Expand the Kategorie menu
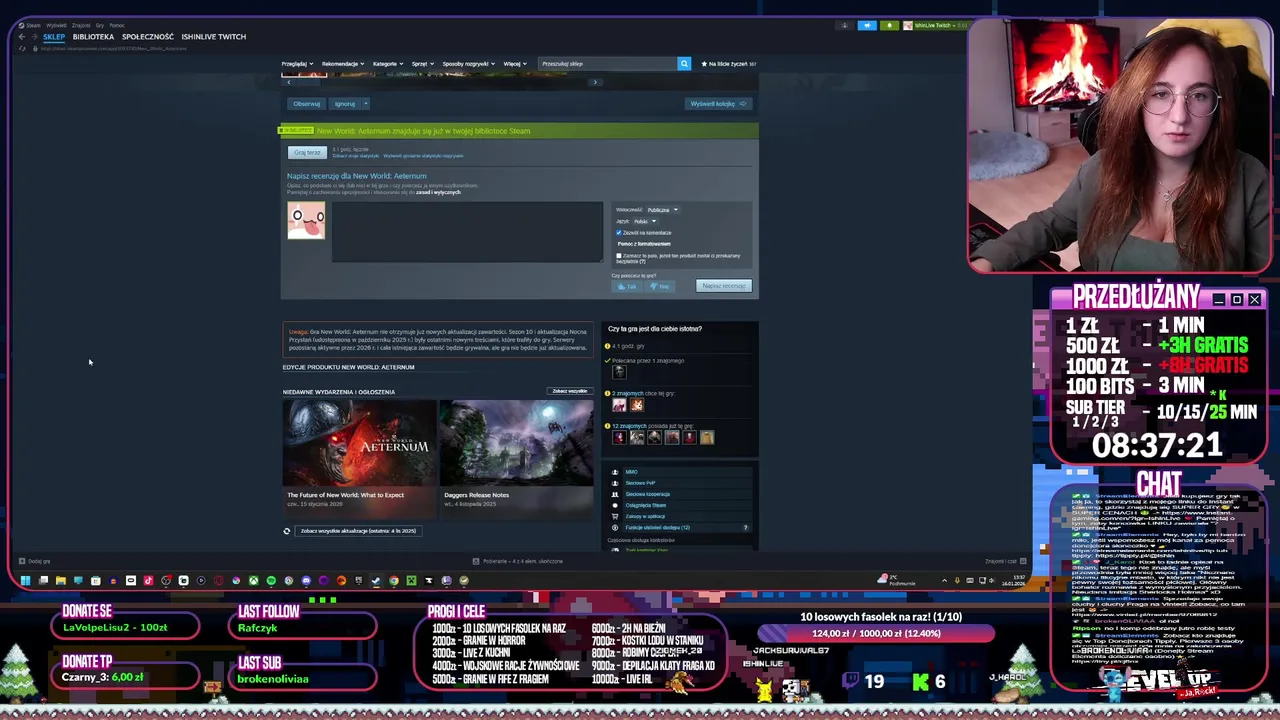The width and height of the screenshot is (1280, 720). pyautogui.click(x=388, y=64)
